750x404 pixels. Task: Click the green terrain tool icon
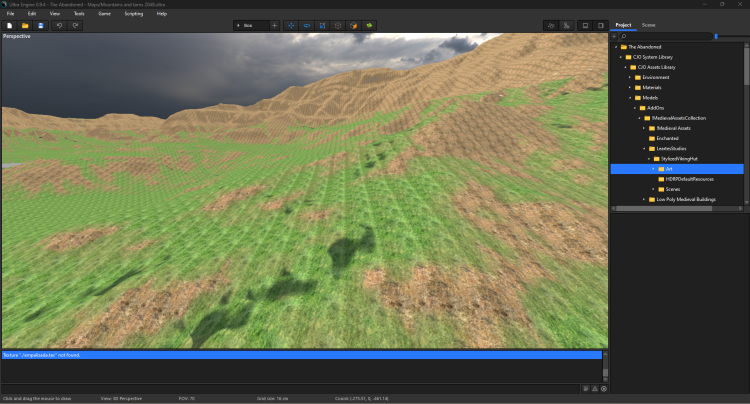coord(370,25)
